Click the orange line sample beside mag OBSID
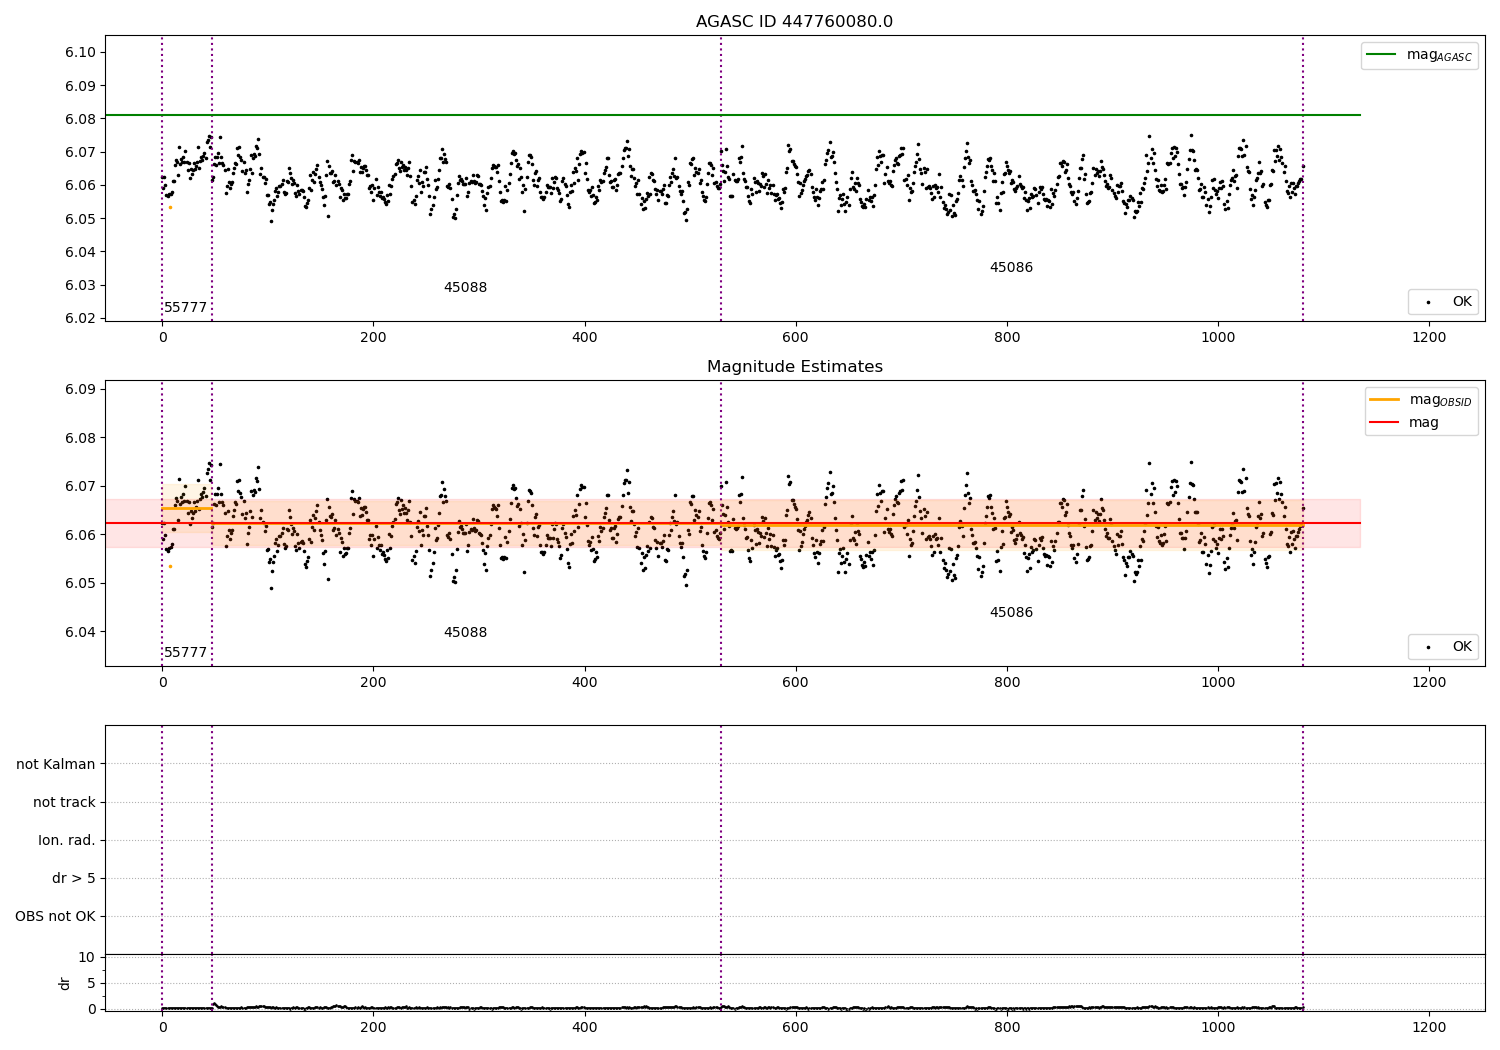Viewport: 1500px width, 1050px height. tap(1384, 399)
